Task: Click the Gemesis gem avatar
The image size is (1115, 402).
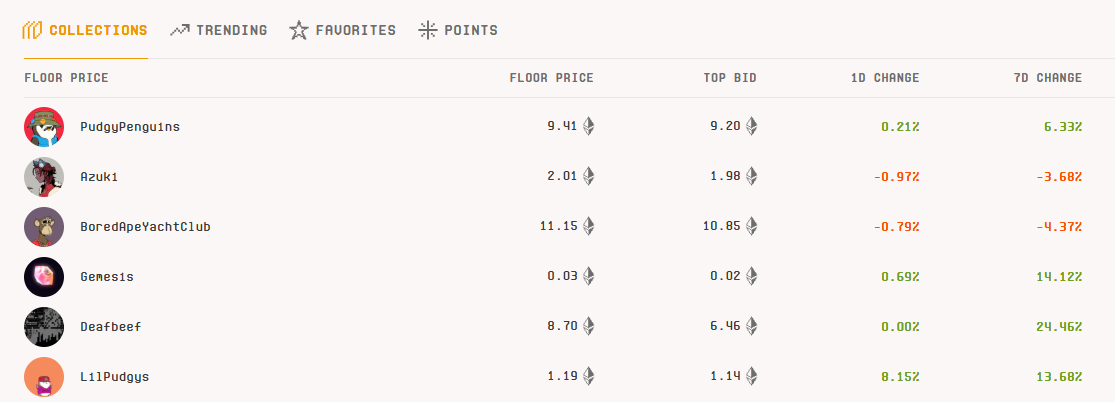Action: pyautogui.click(x=44, y=277)
